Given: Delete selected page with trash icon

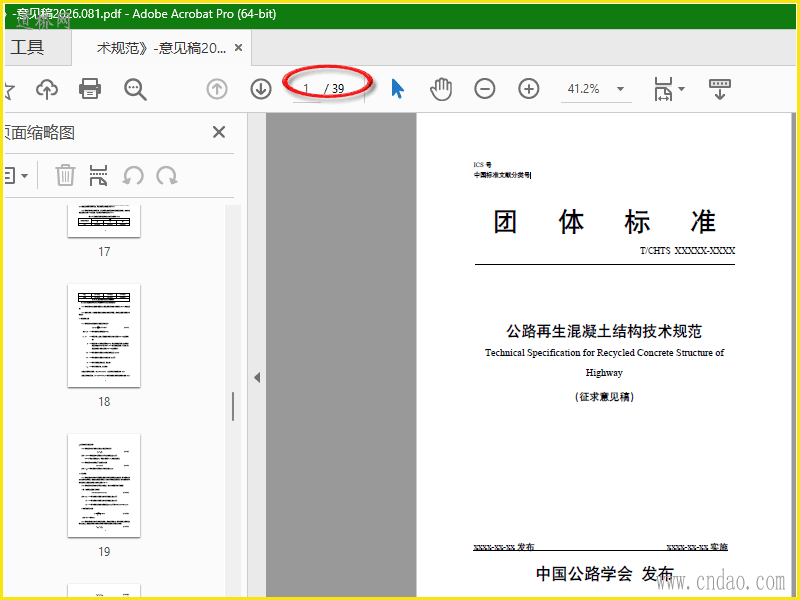Looking at the screenshot, I should pos(65,175).
